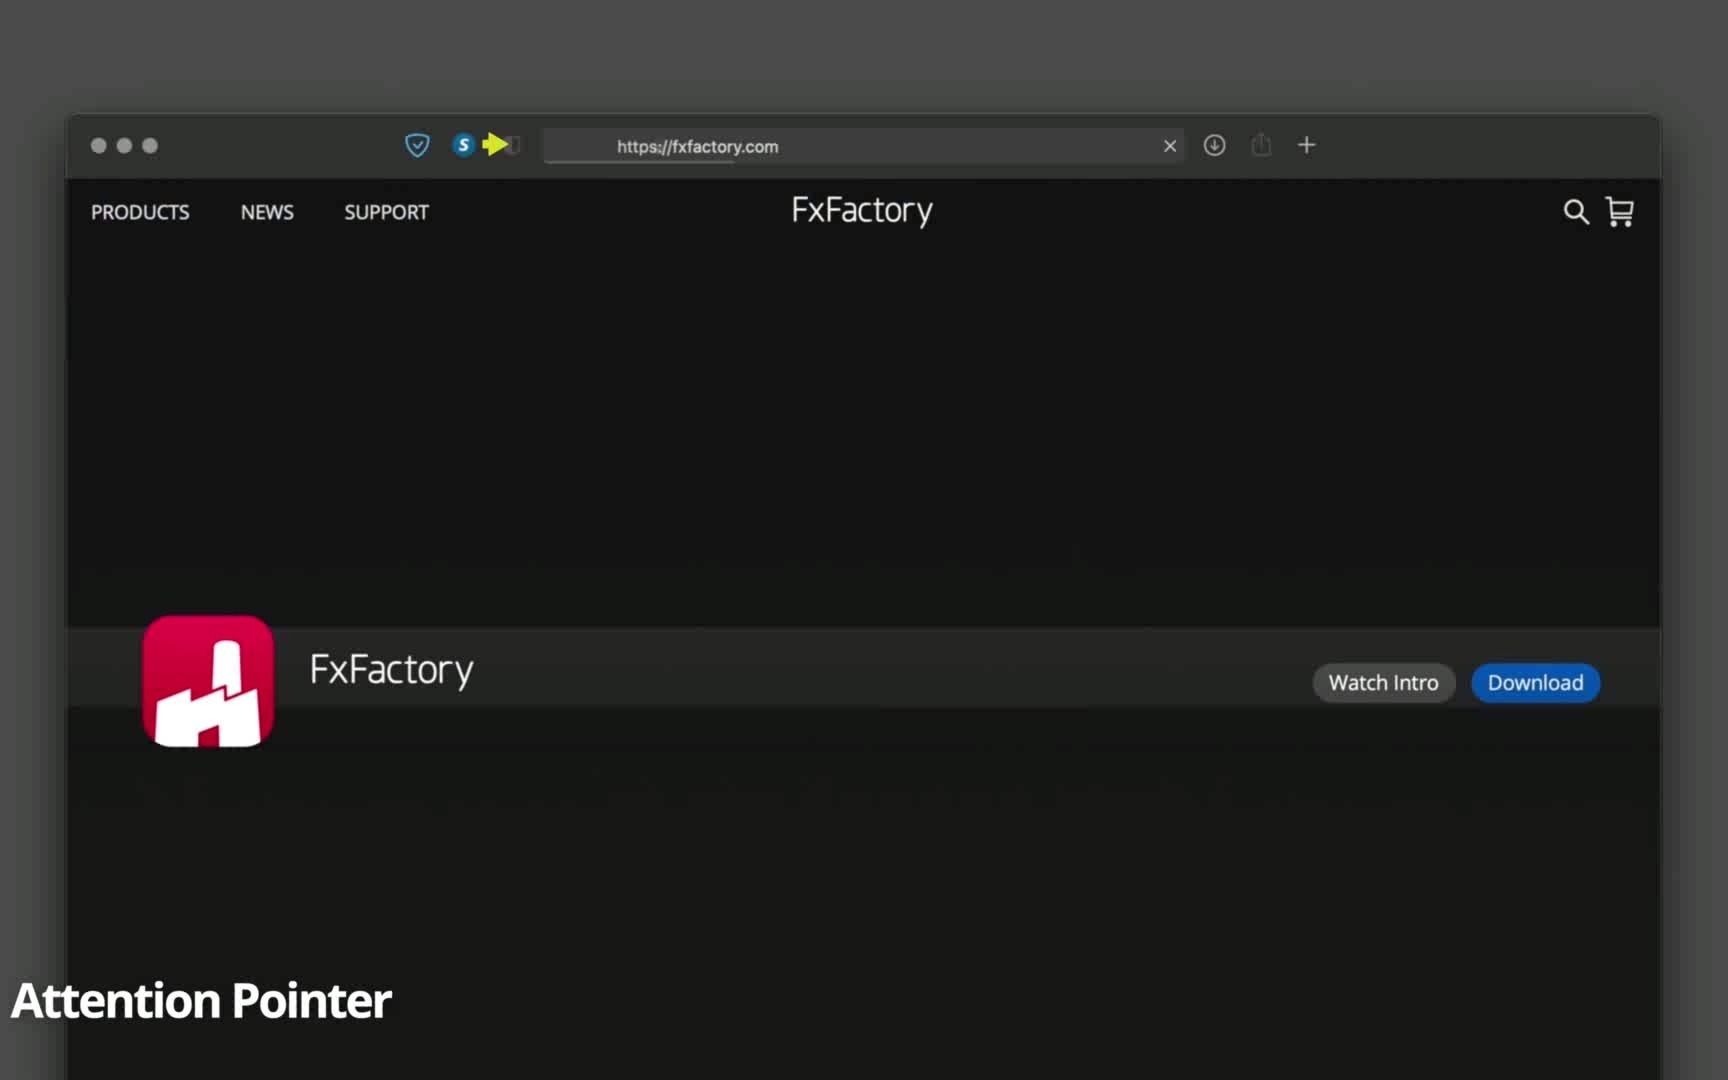Click the share icon in browser toolbar

[1261, 145]
